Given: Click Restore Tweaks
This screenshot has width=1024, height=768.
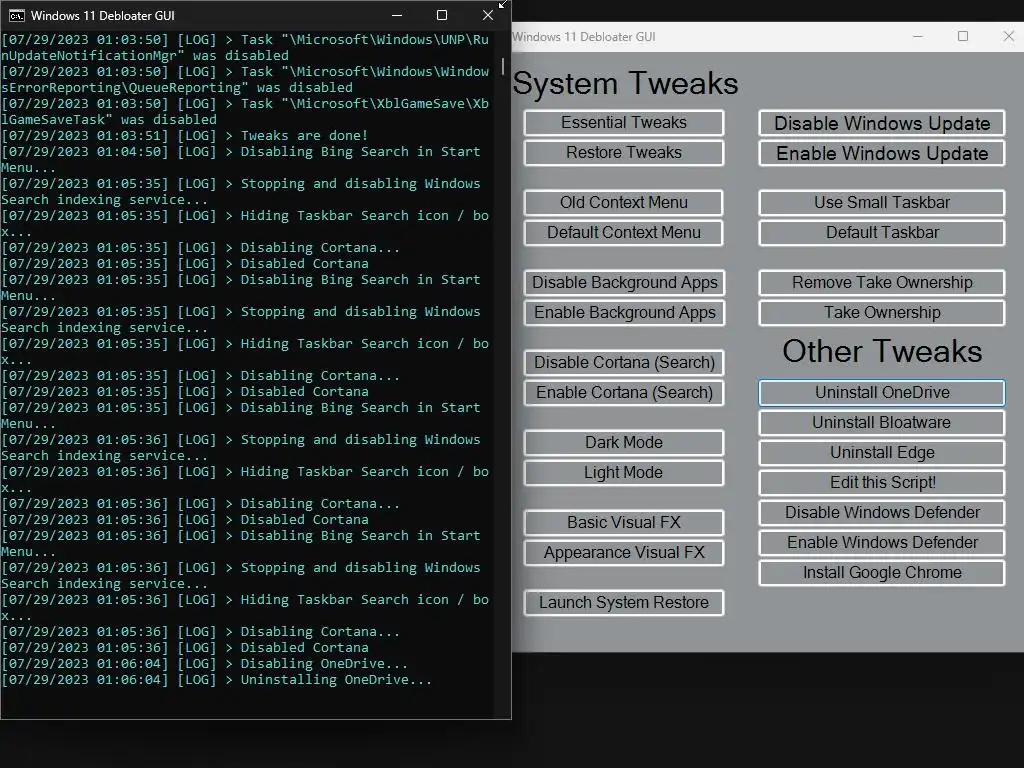Looking at the screenshot, I should 624,153.
